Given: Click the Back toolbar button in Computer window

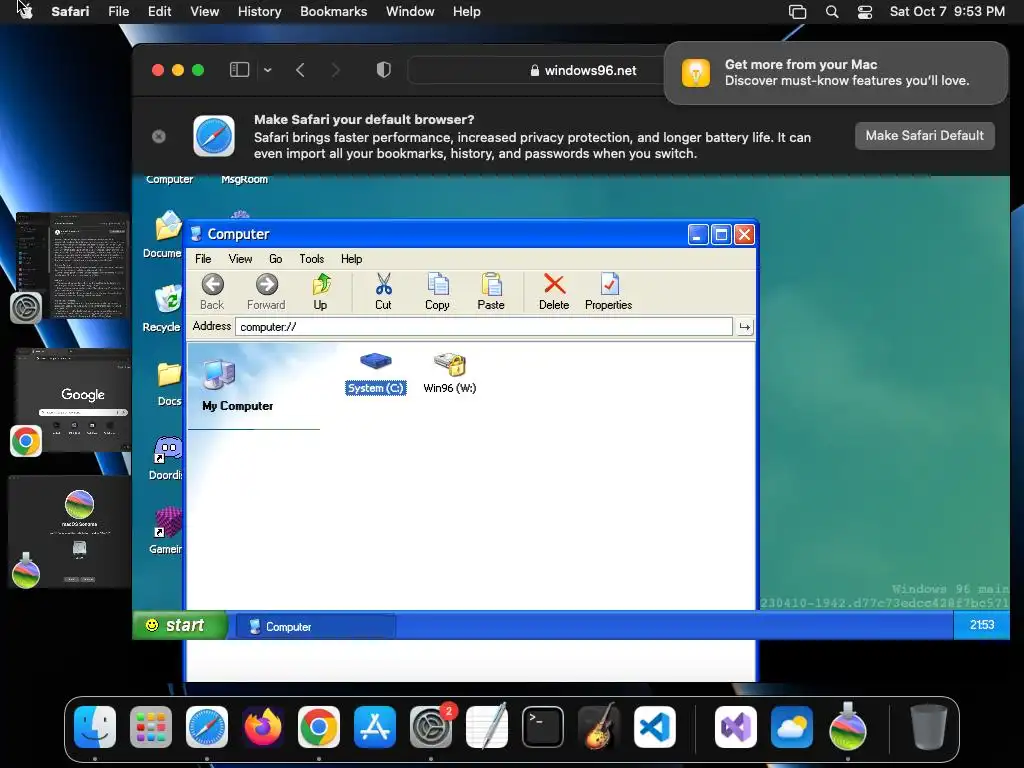Looking at the screenshot, I should [x=212, y=291].
